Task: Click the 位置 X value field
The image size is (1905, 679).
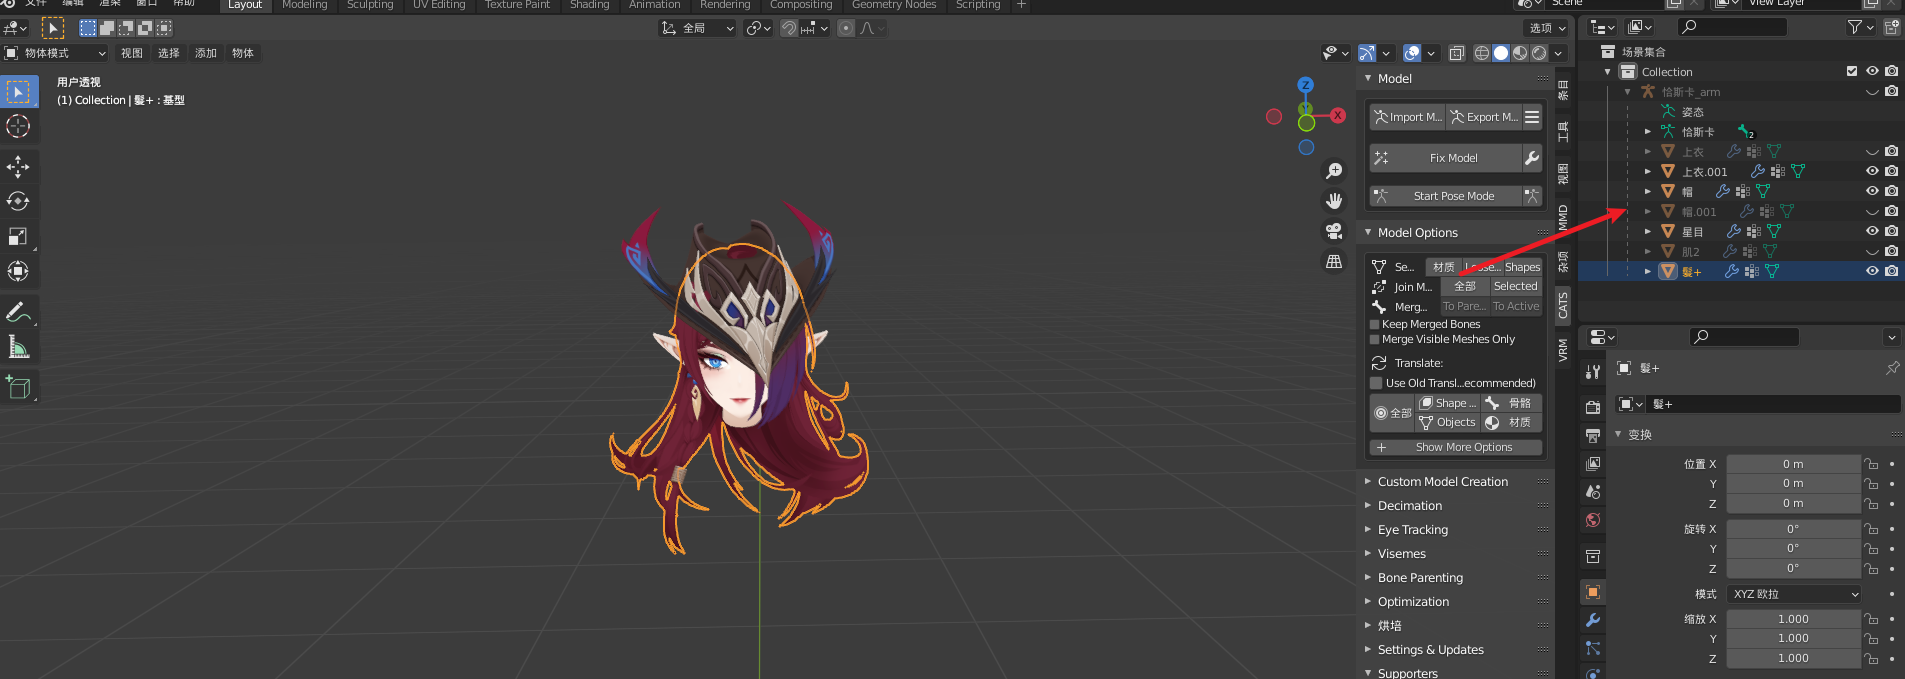Action: pos(1793,464)
